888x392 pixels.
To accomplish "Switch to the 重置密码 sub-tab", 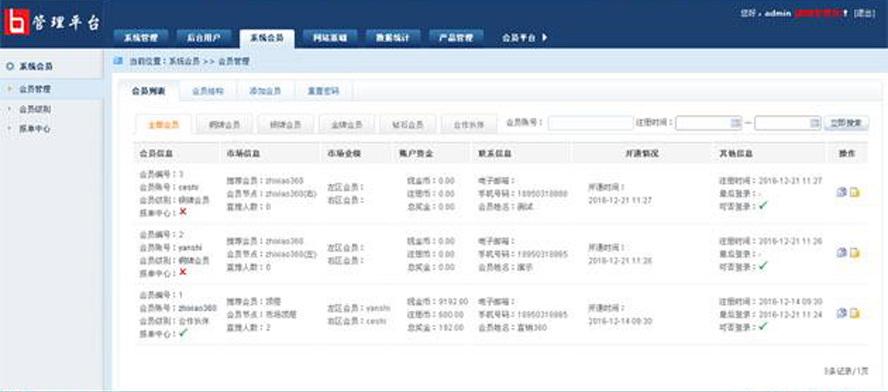I will click(323, 91).
